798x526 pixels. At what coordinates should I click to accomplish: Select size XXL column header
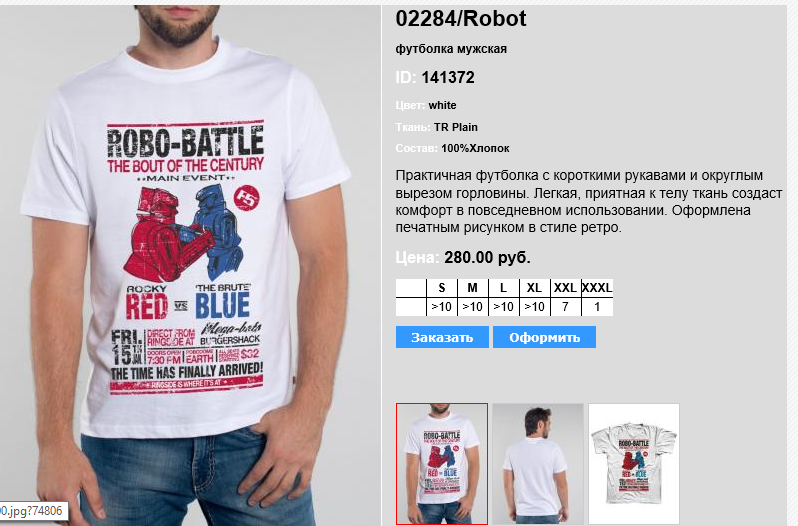click(565, 288)
